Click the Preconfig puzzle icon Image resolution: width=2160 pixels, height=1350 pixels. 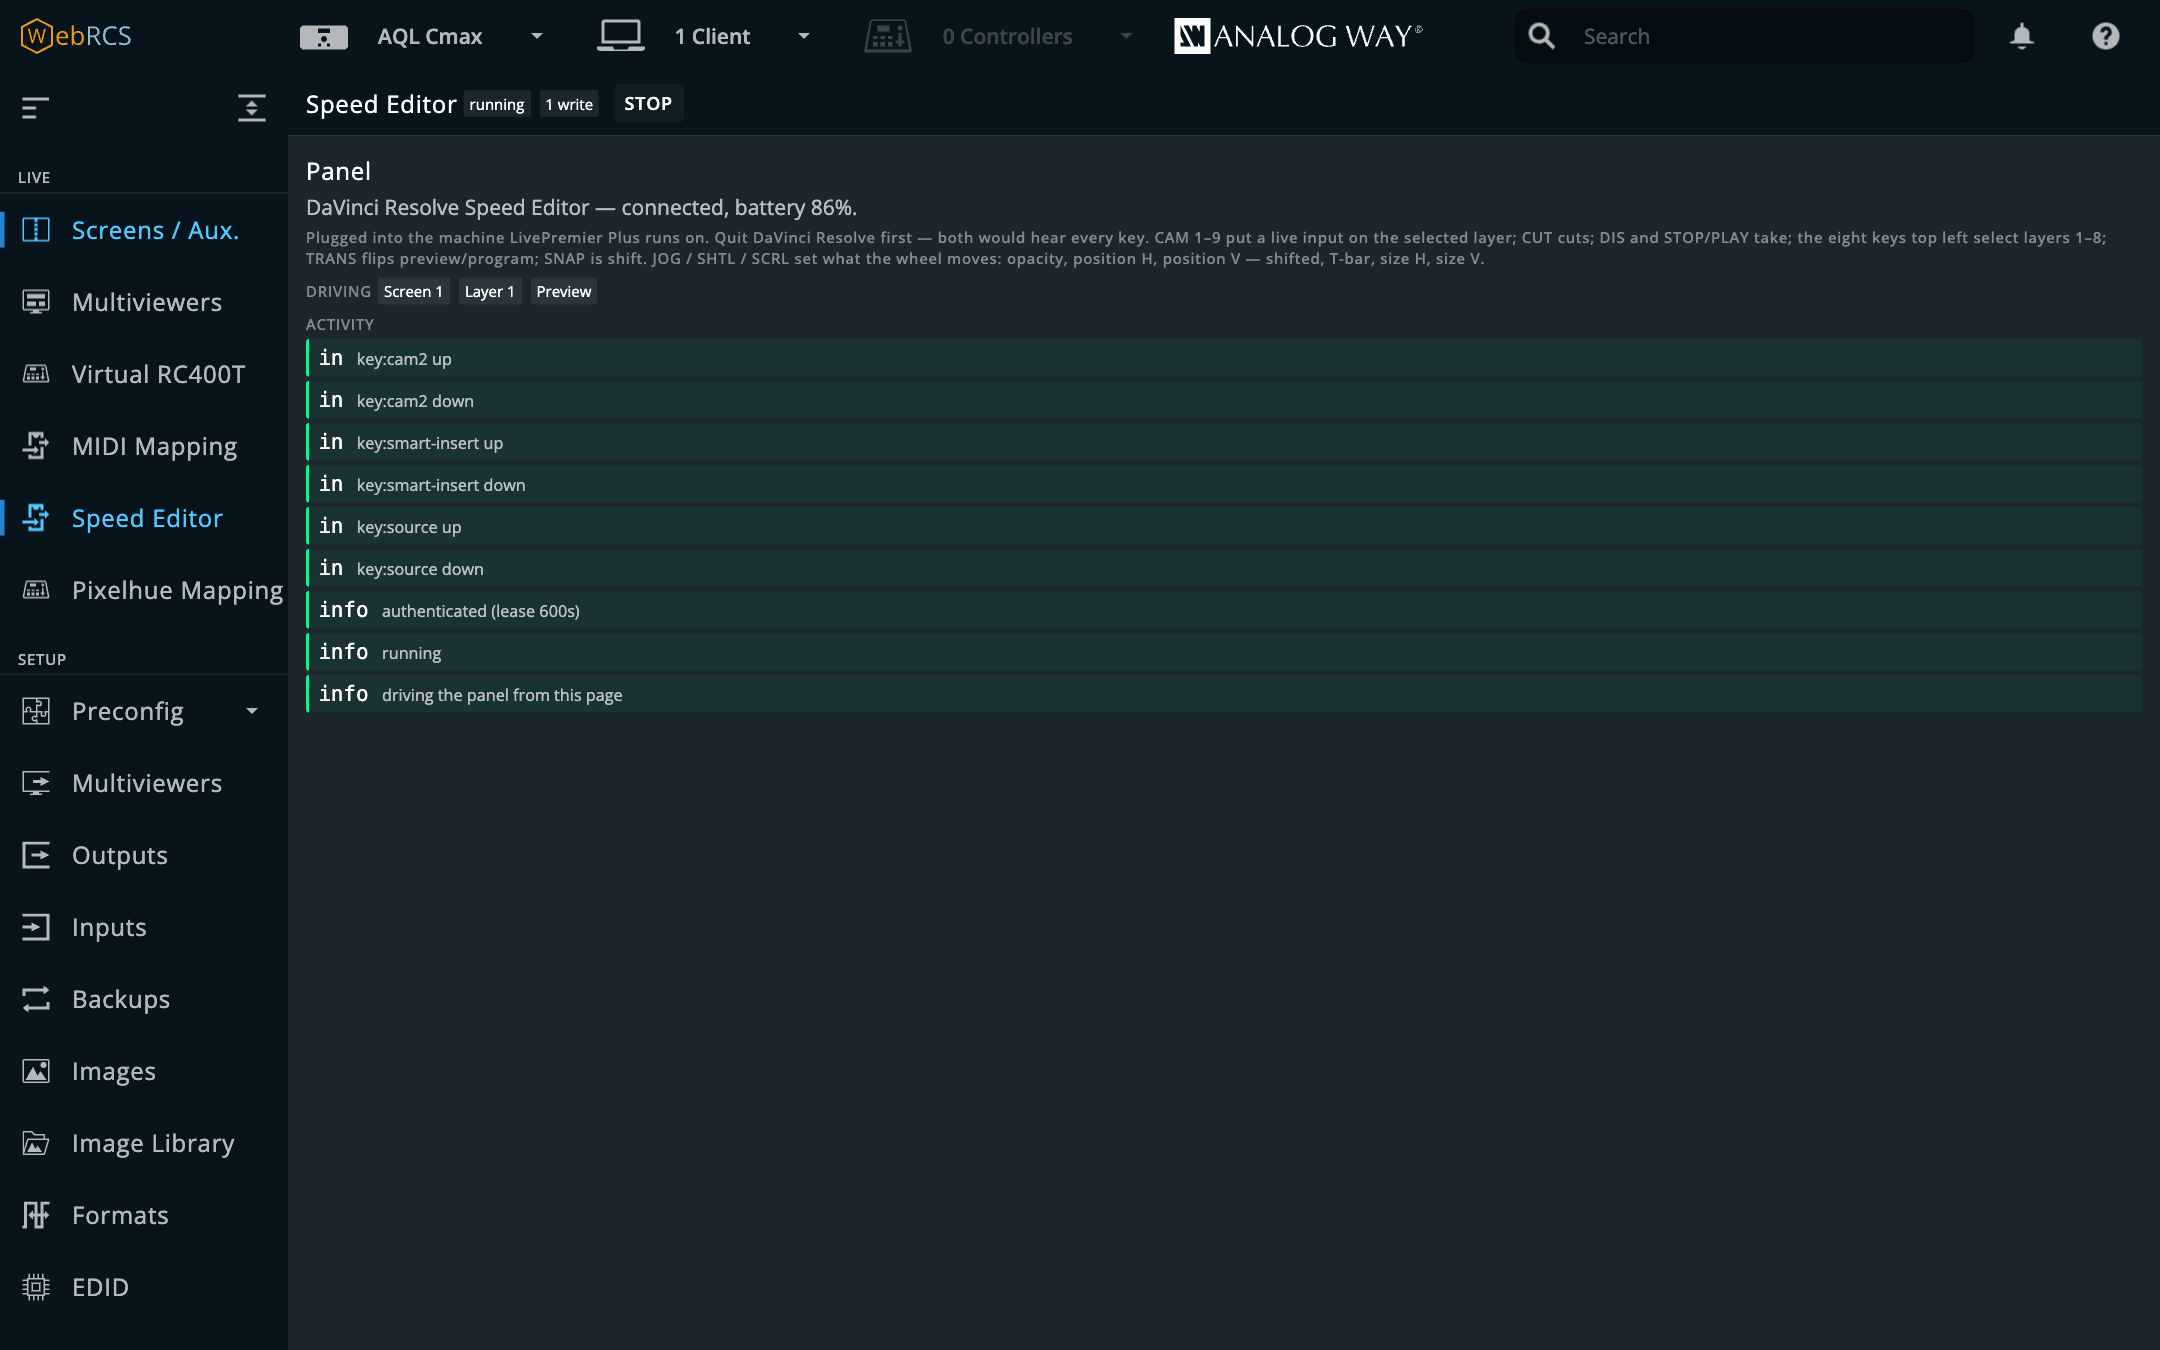click(36, 711)
